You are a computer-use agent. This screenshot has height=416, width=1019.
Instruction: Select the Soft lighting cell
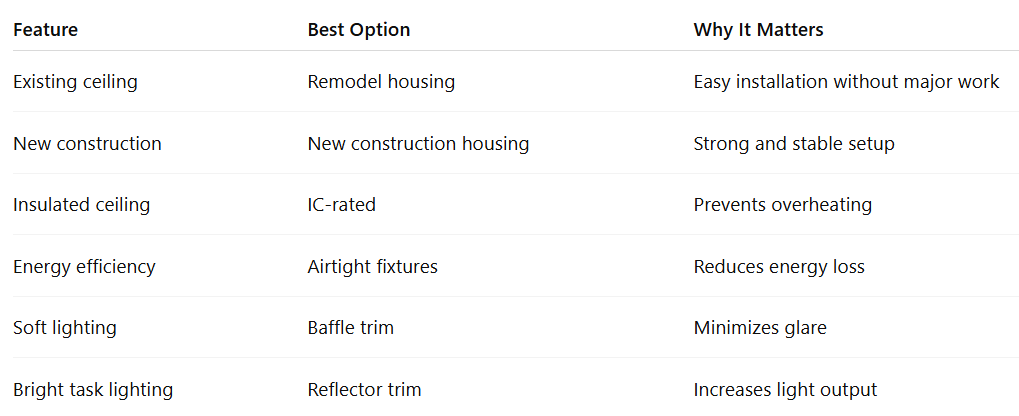[64, 328]
